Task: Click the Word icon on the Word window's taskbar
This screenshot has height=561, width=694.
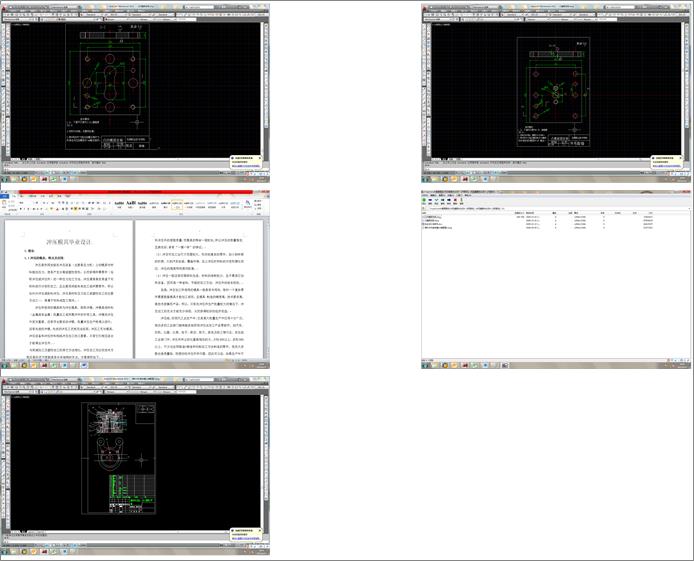Action: 84,365
